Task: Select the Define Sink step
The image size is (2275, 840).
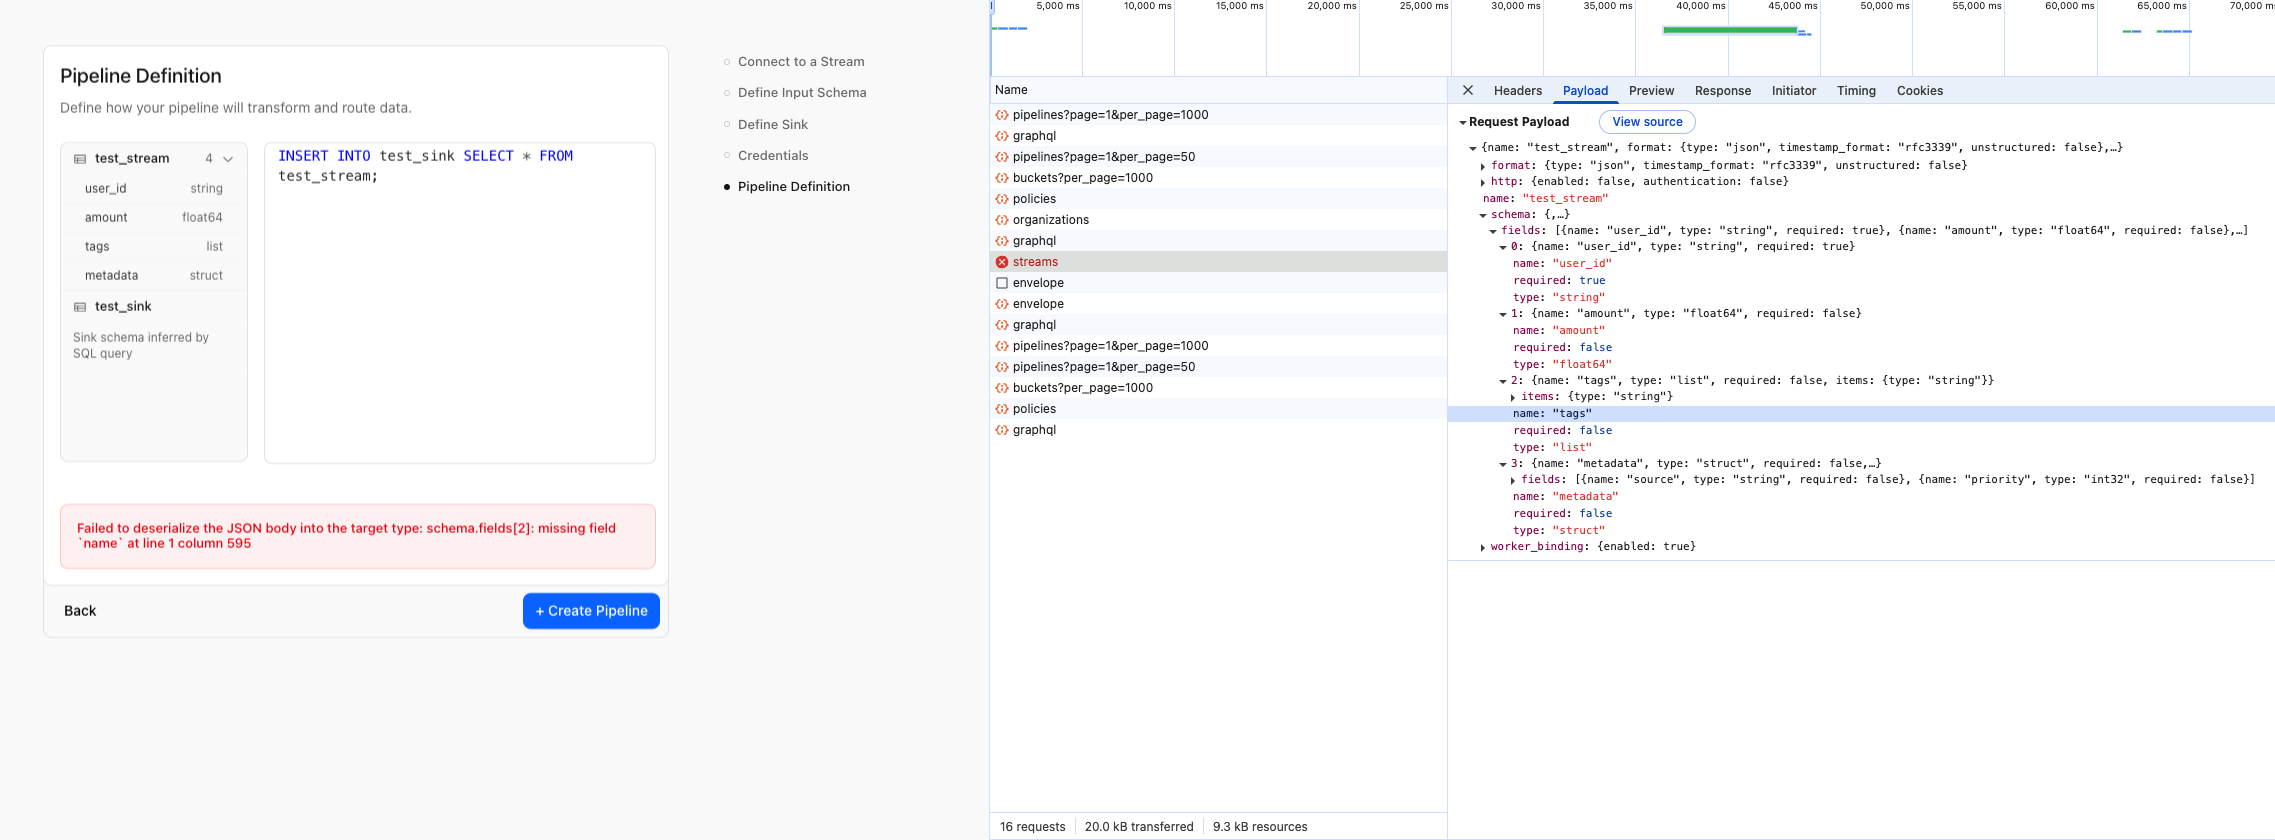Action: point(772,125)
